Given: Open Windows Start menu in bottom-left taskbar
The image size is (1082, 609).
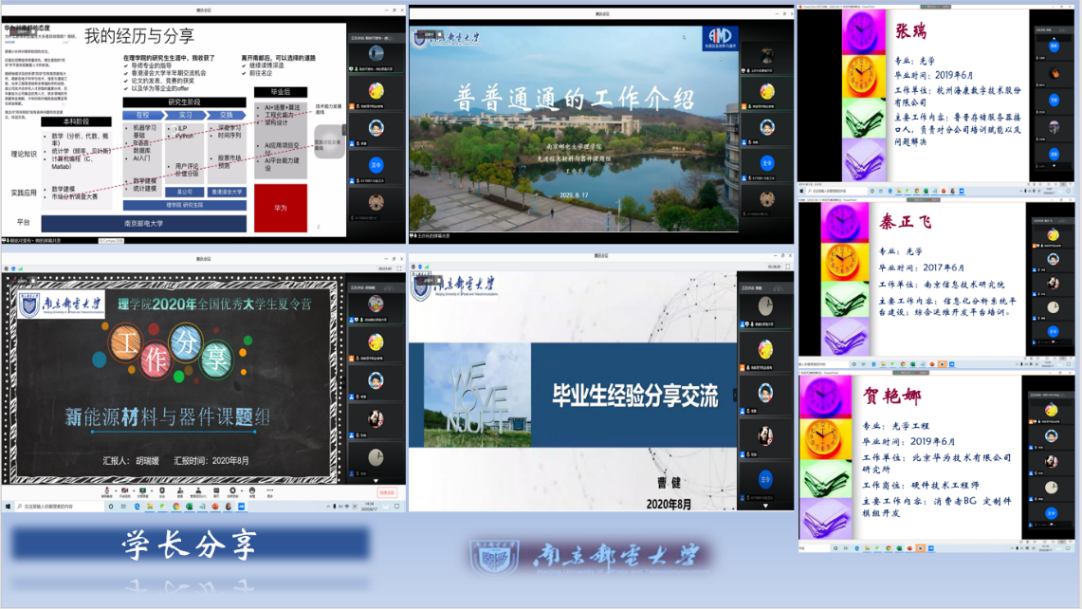Looking at the screenshot, I should [6, 507].
